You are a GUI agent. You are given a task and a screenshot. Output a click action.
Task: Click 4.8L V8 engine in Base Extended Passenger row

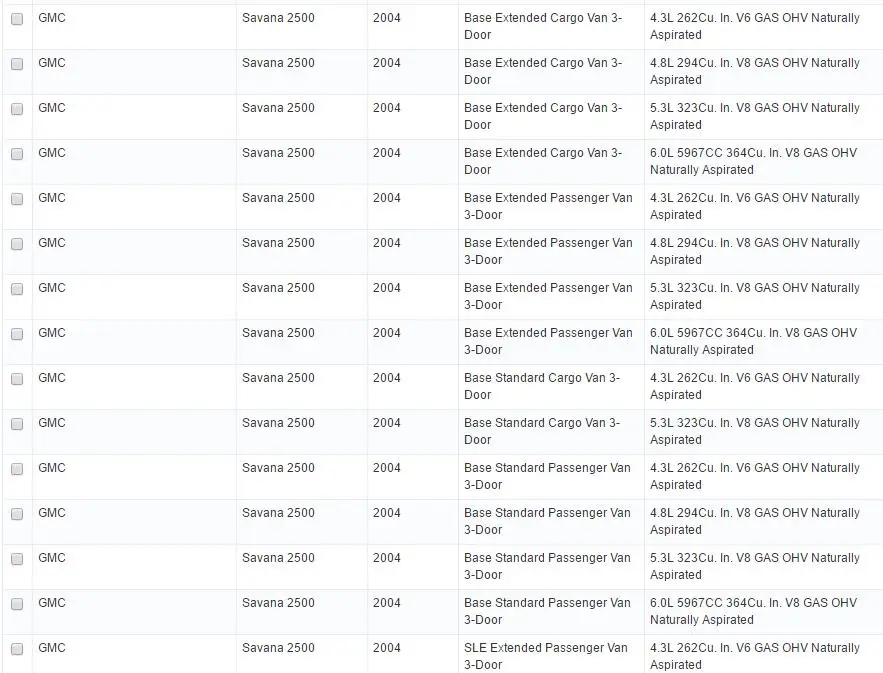pyautogui.click(x=755, y=252)
